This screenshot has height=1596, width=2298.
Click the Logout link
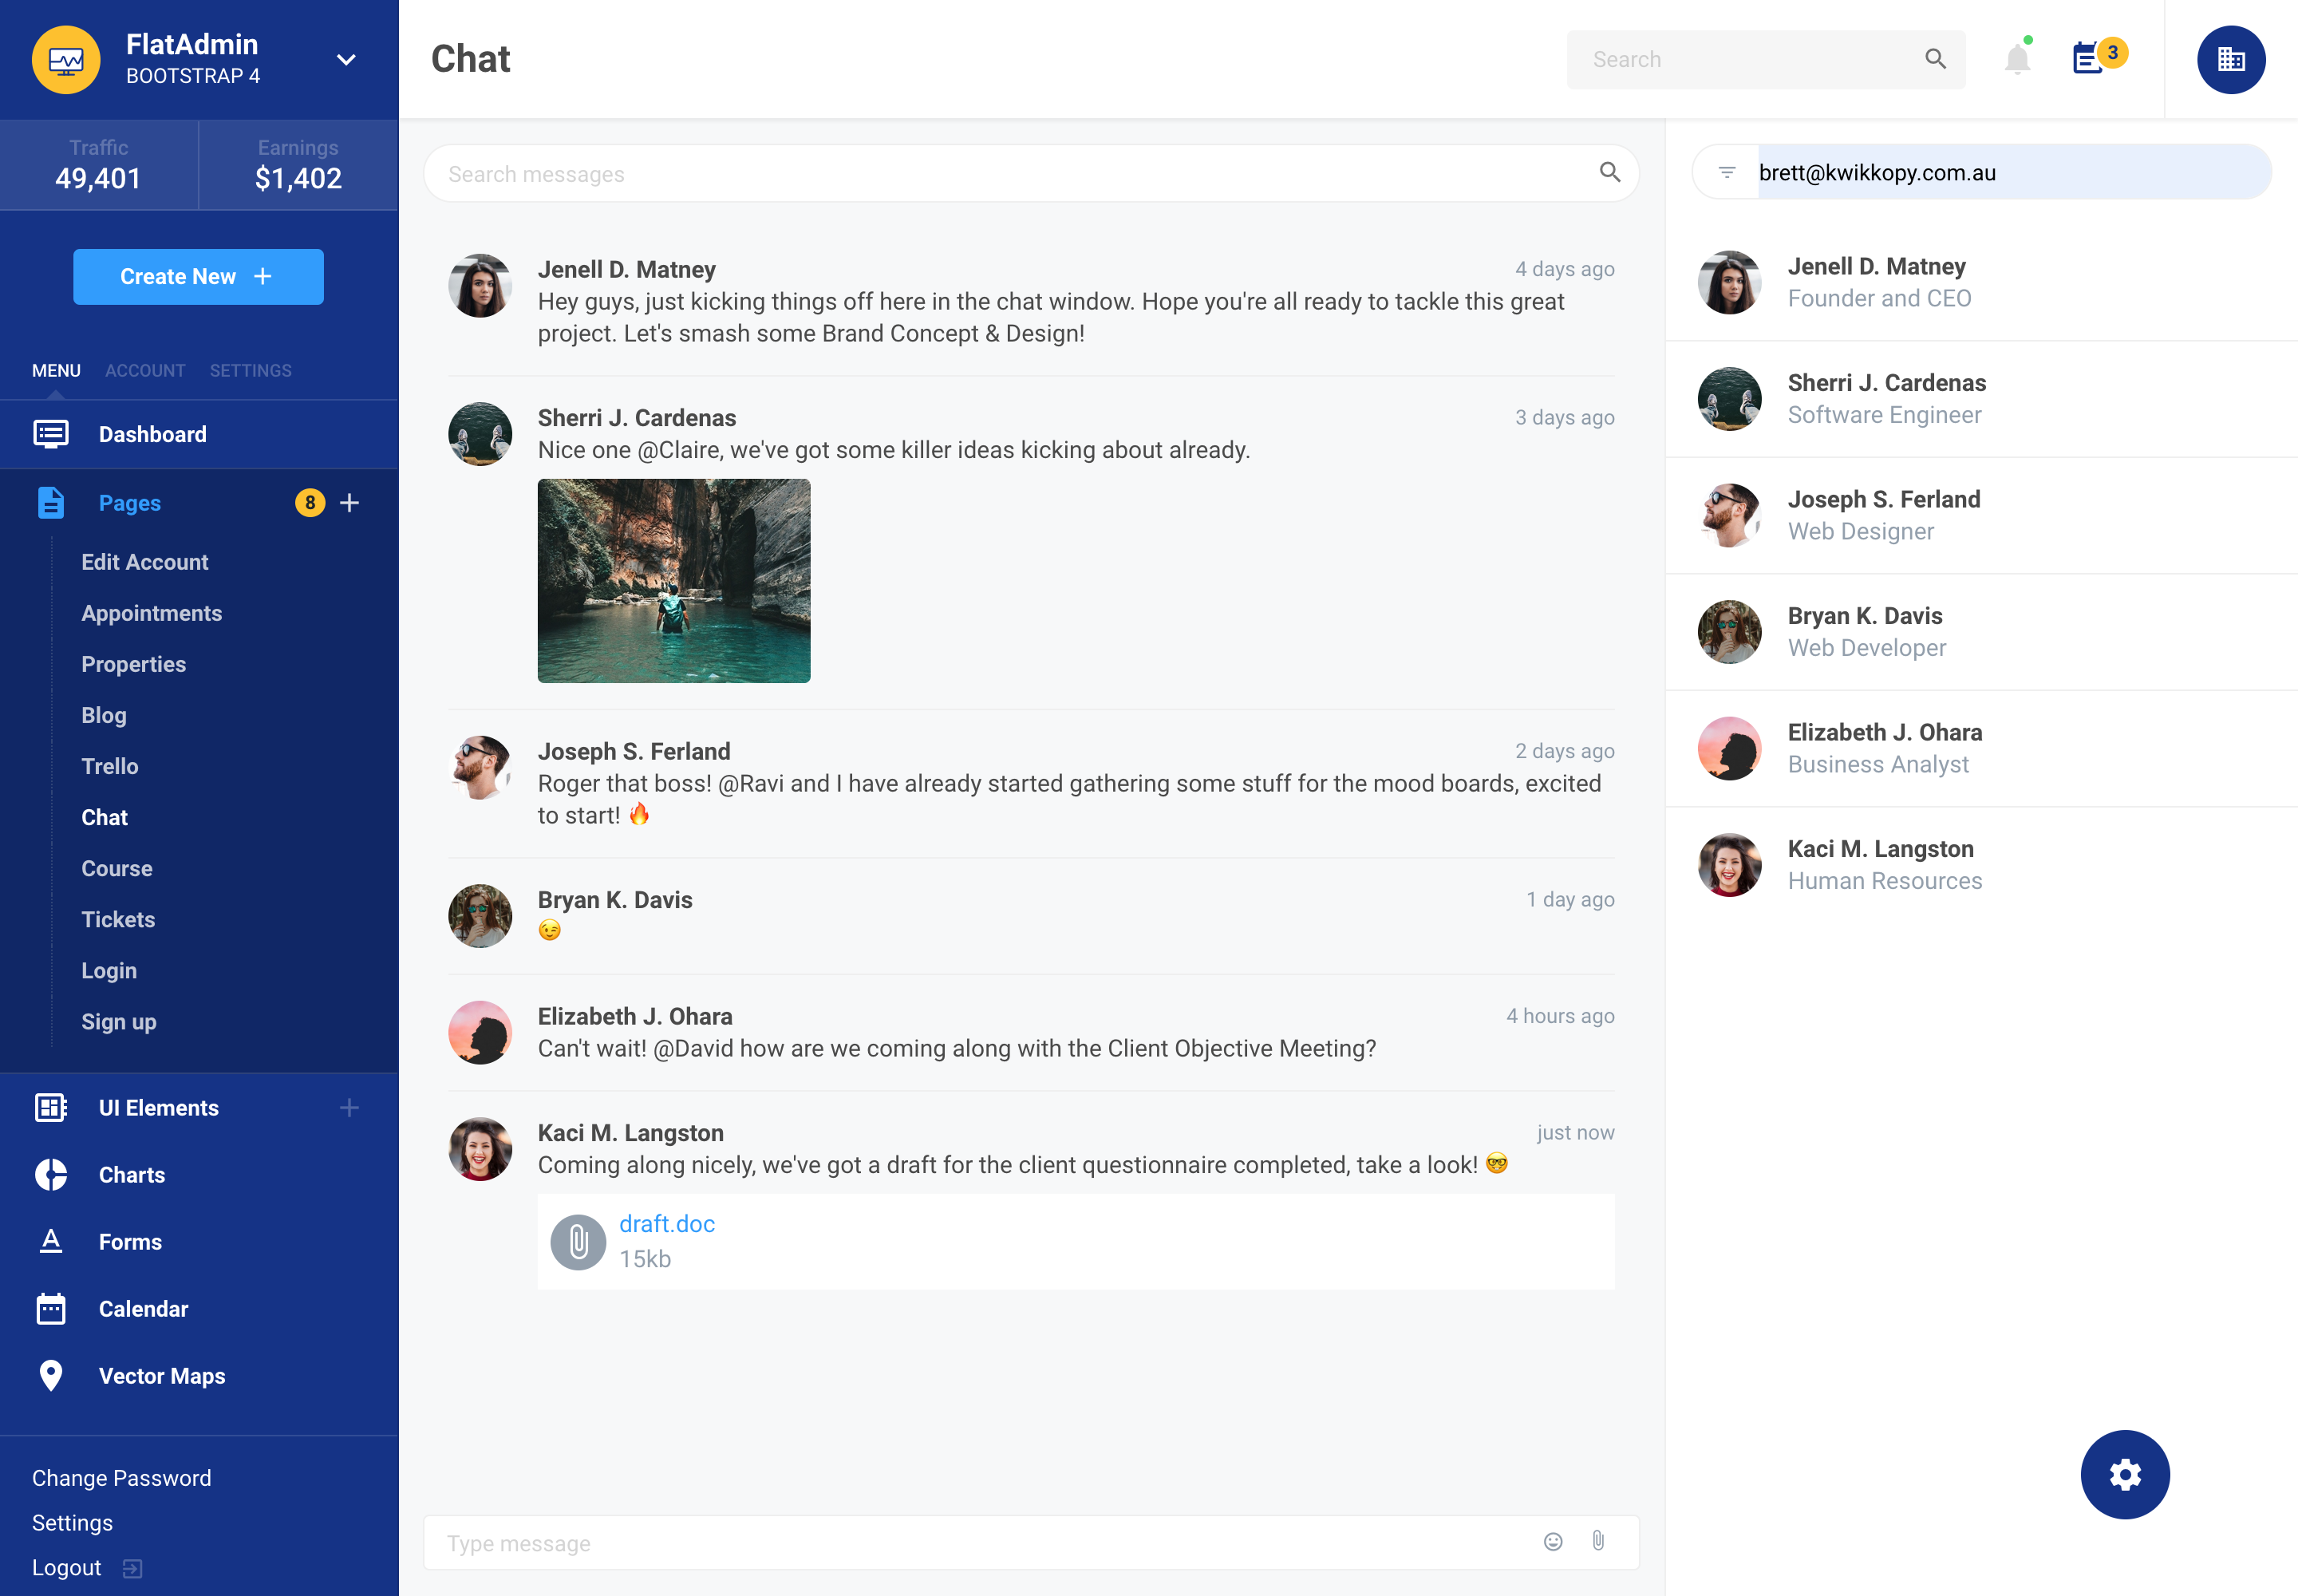point(66,1568)
